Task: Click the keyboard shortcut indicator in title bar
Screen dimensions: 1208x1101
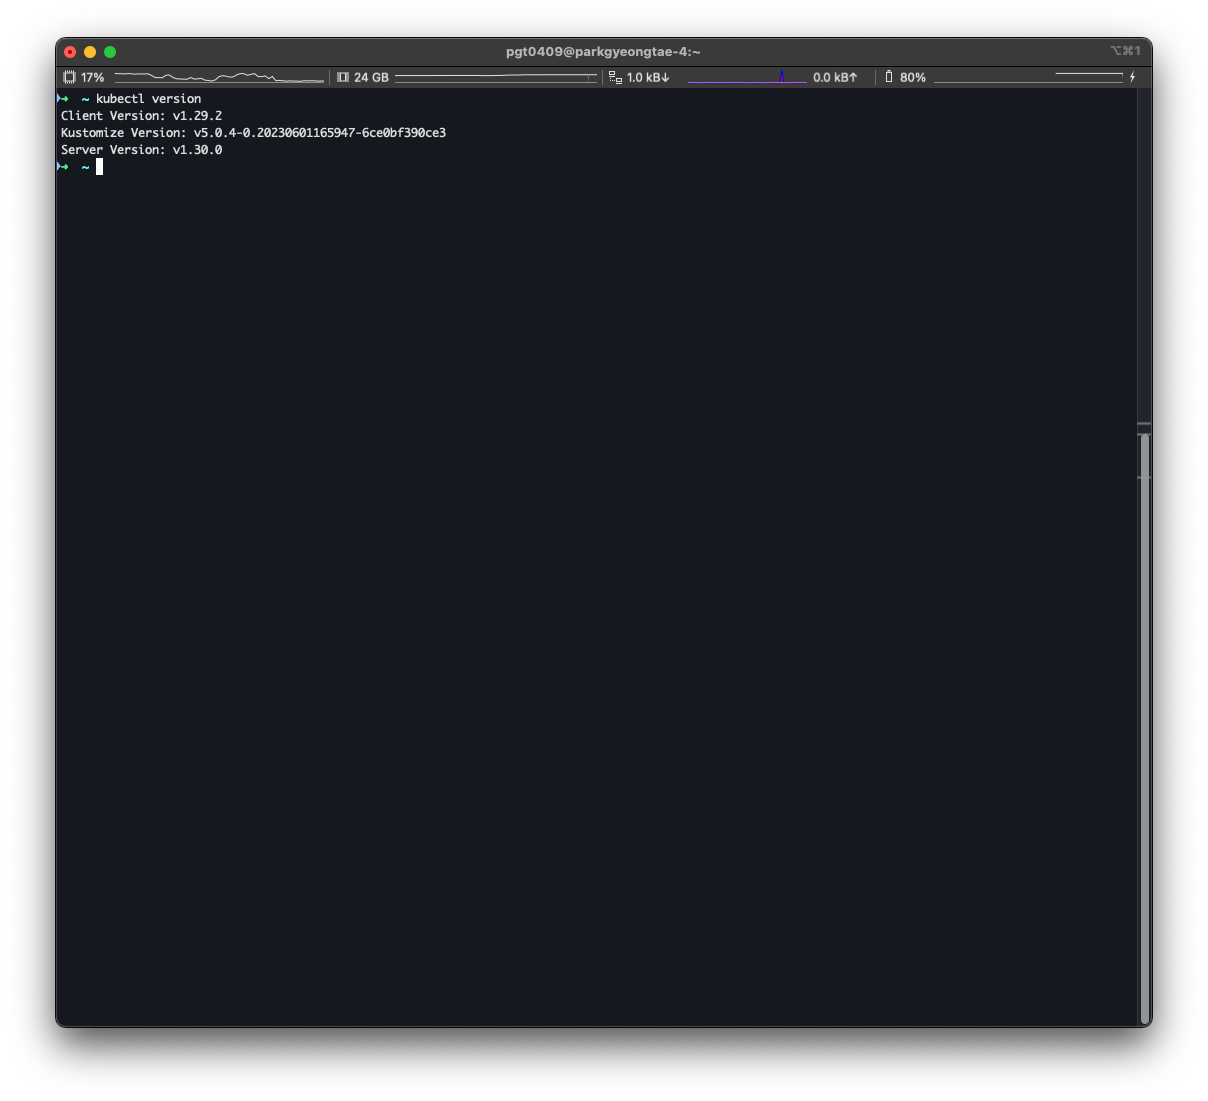Action: (1125, 51)
